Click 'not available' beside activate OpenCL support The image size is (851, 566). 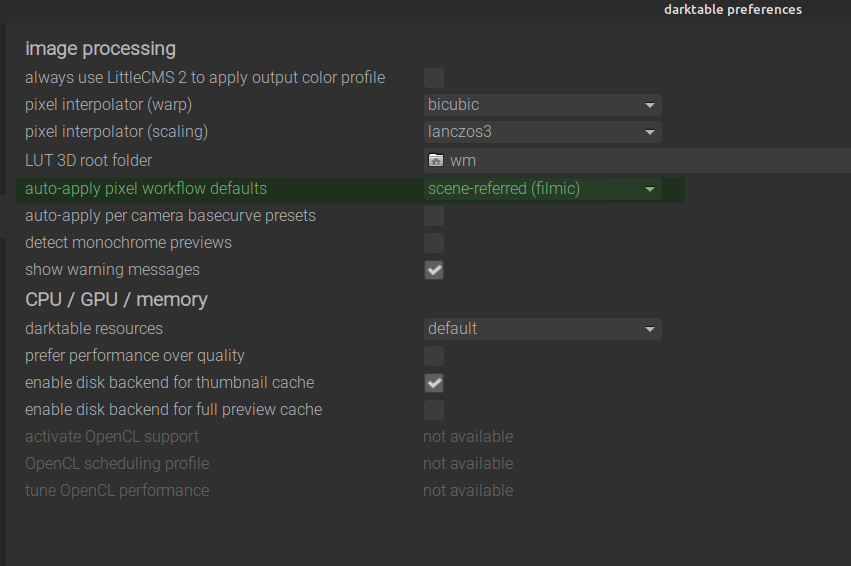tap(468, 437)
